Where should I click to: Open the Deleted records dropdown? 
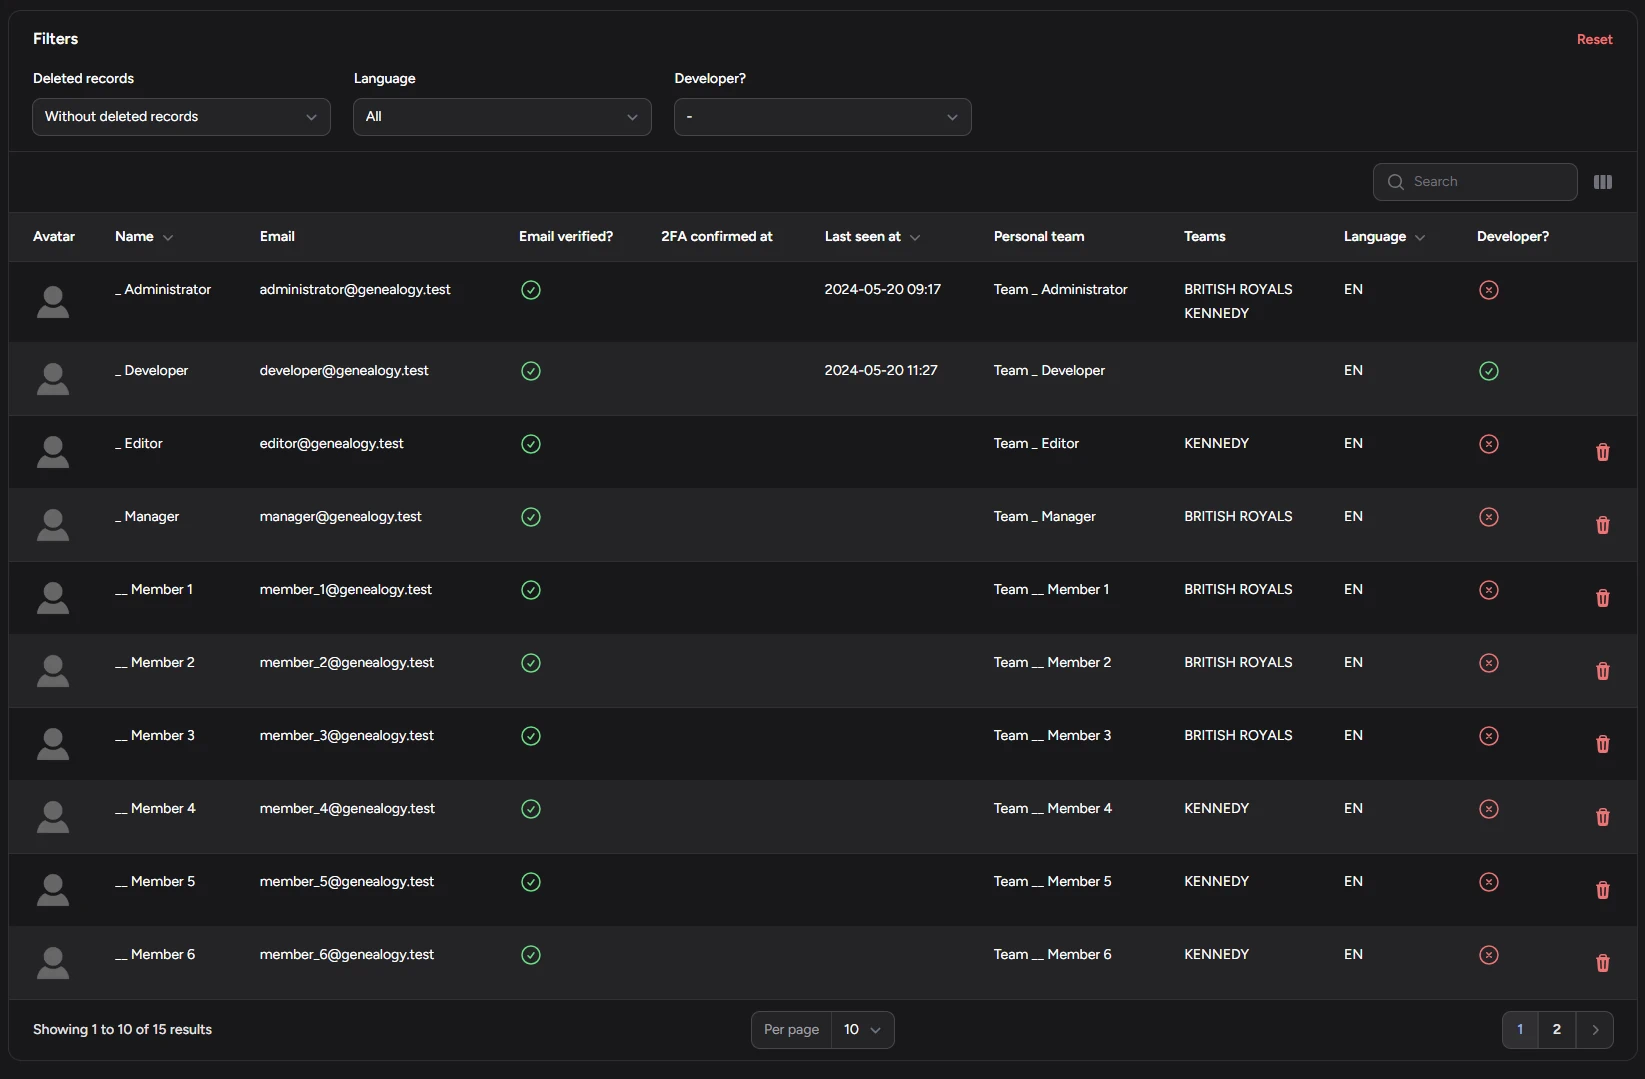pyautogui.click(x=181, y=117)
